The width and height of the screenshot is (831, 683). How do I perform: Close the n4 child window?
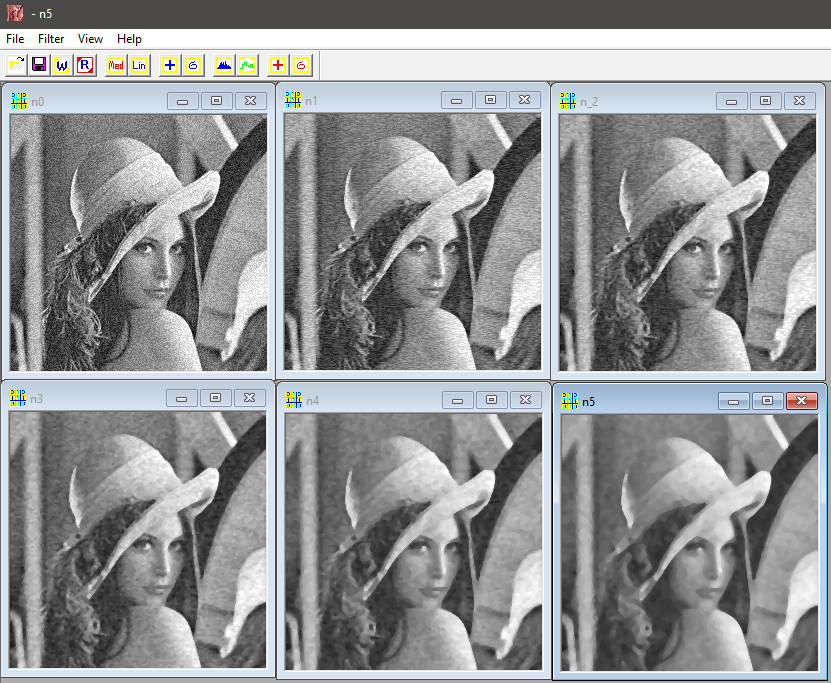tap(525, 400)
